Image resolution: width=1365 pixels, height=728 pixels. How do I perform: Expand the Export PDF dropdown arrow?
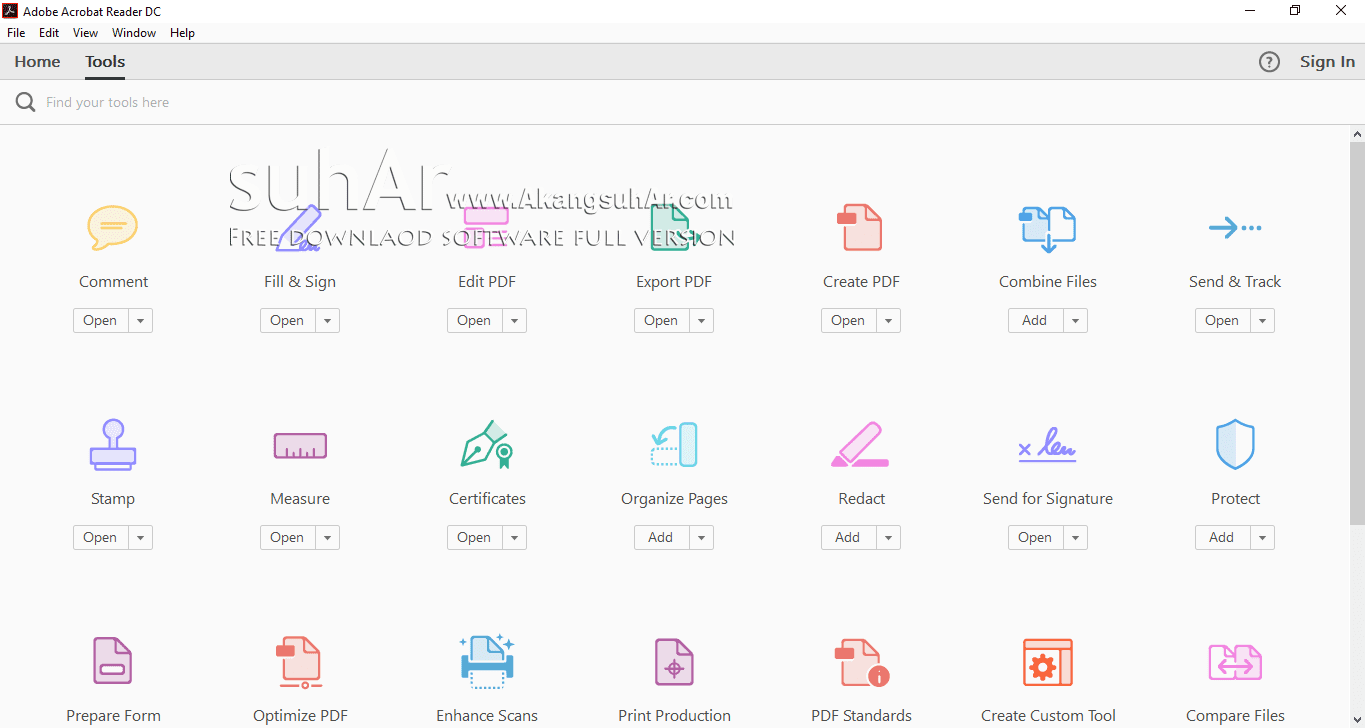(x=701, y=321)
